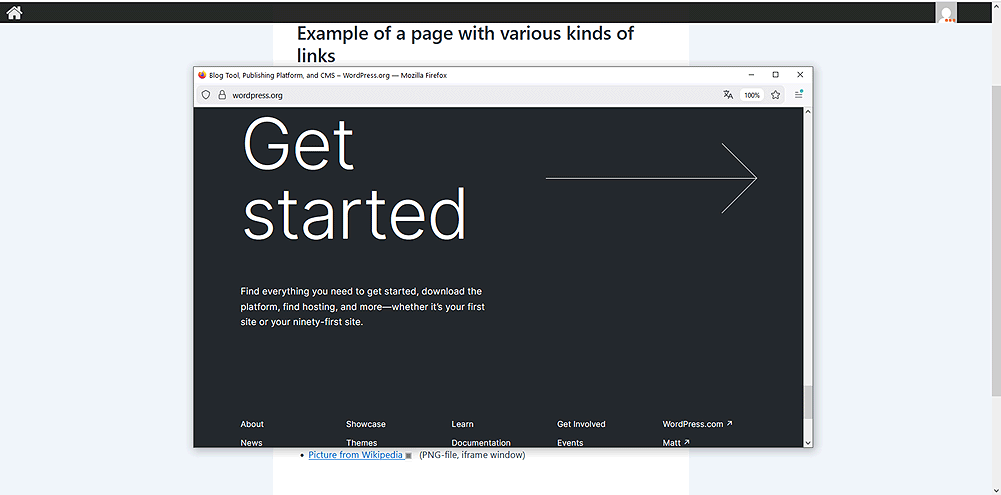
Task: Open the WordPress.com external link
Action: 697,424
